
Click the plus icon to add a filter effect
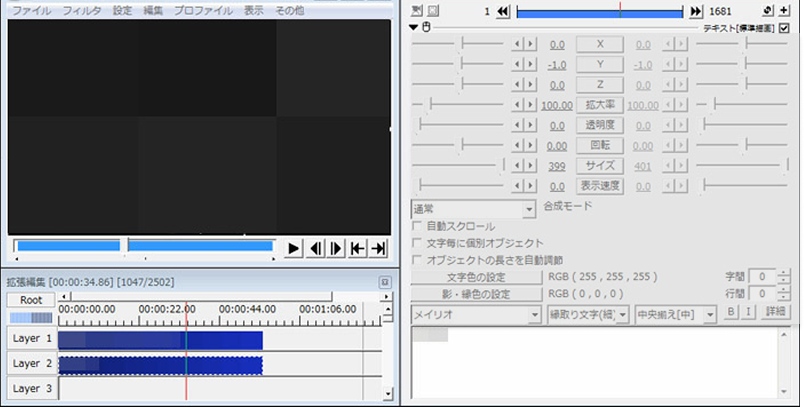coord(784,11)
